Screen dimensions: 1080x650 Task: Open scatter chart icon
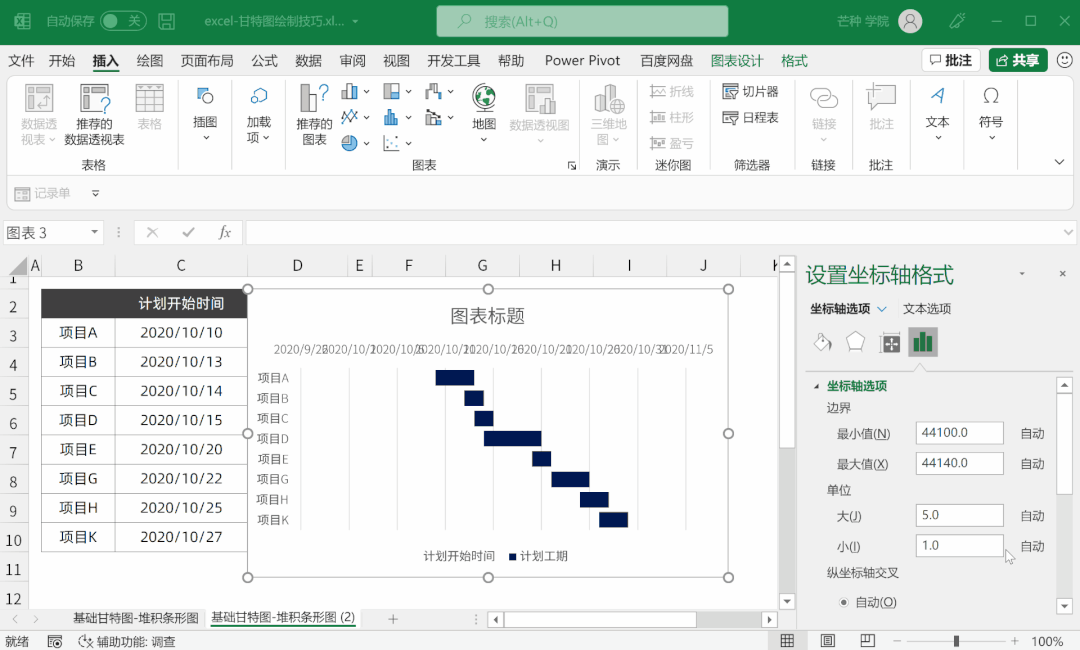[x=391, y=143]
